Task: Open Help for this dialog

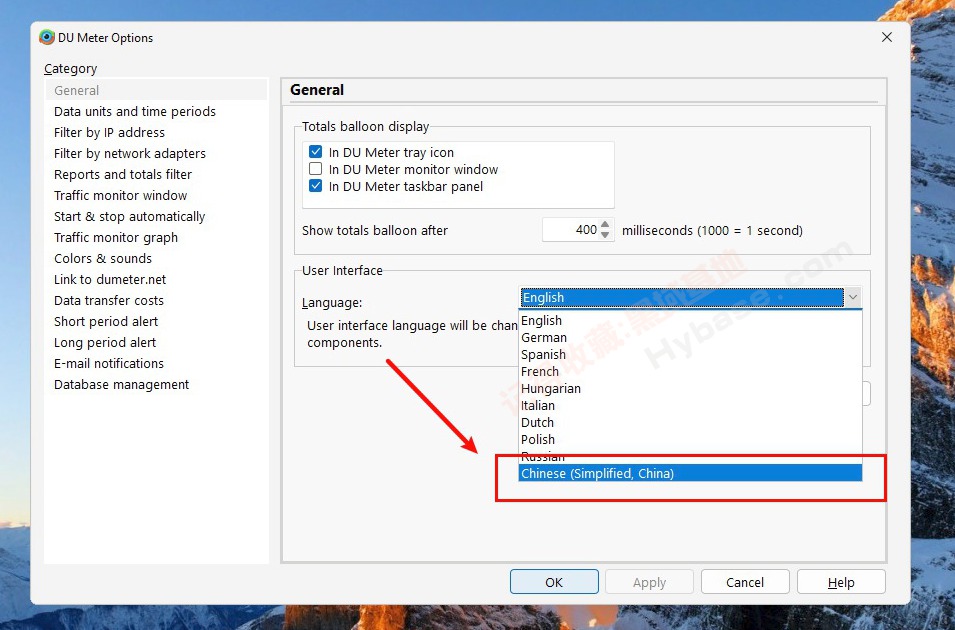Action: (841, 582)
